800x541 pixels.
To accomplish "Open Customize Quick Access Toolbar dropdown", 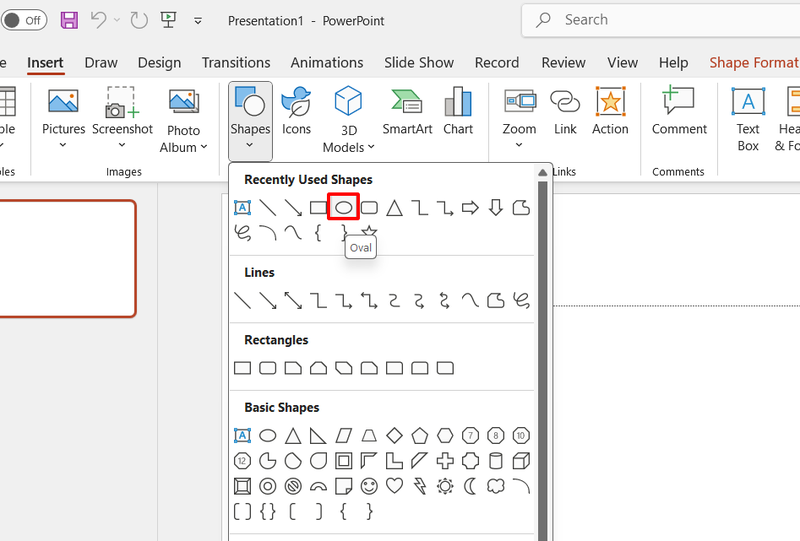I will pos(198,21).
